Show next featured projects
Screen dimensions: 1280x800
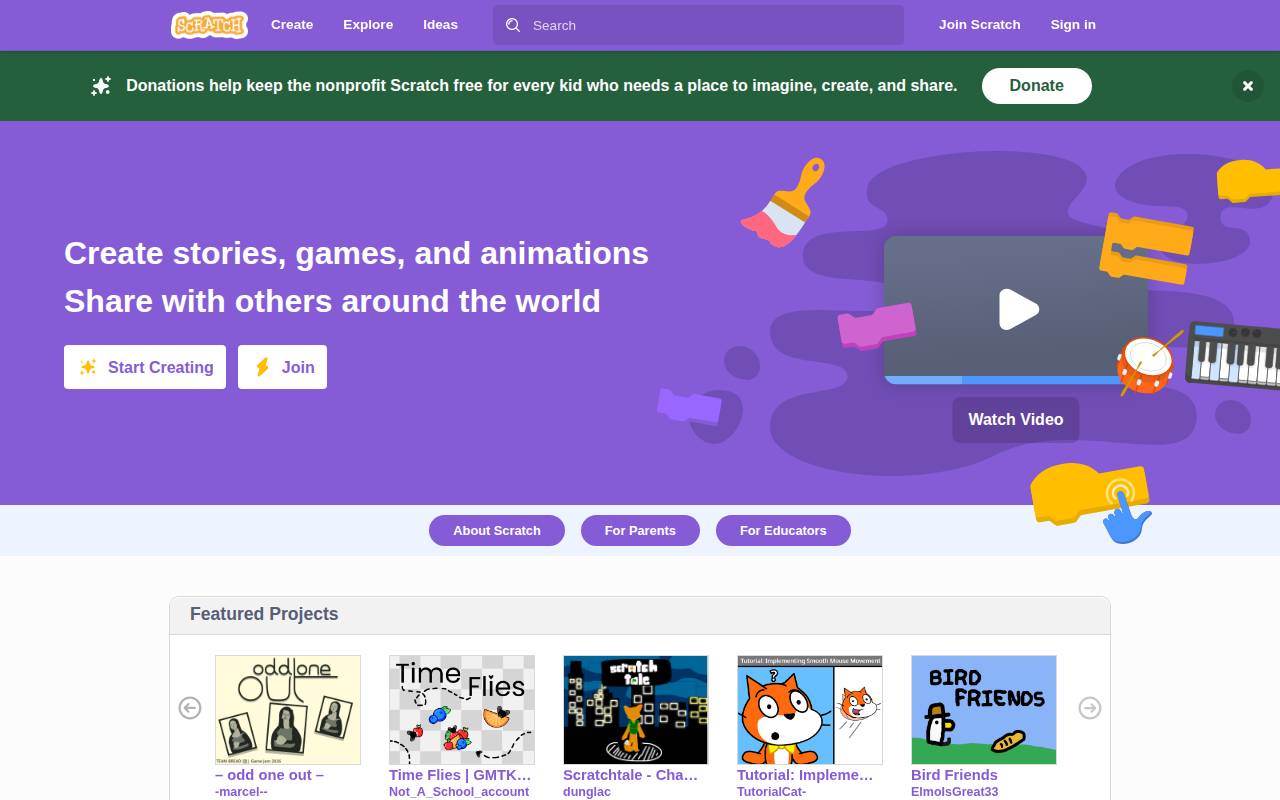pos(1090,708)
